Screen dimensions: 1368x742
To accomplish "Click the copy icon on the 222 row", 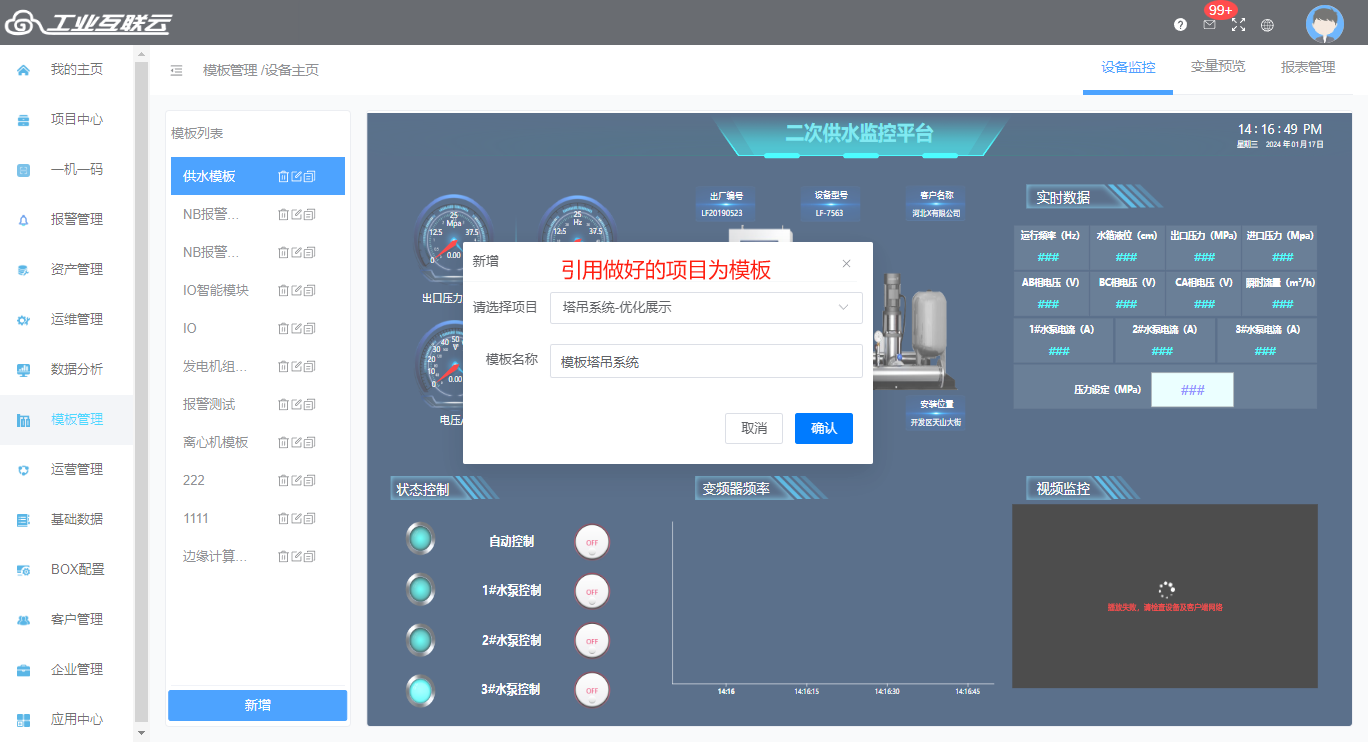I will coord(309,480).
